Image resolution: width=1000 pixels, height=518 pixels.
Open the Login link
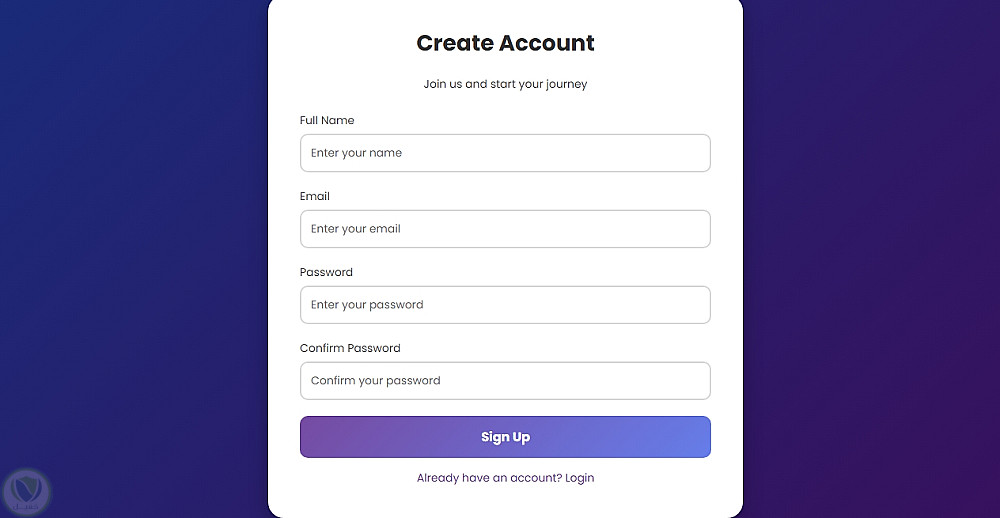tap(580, 478)
